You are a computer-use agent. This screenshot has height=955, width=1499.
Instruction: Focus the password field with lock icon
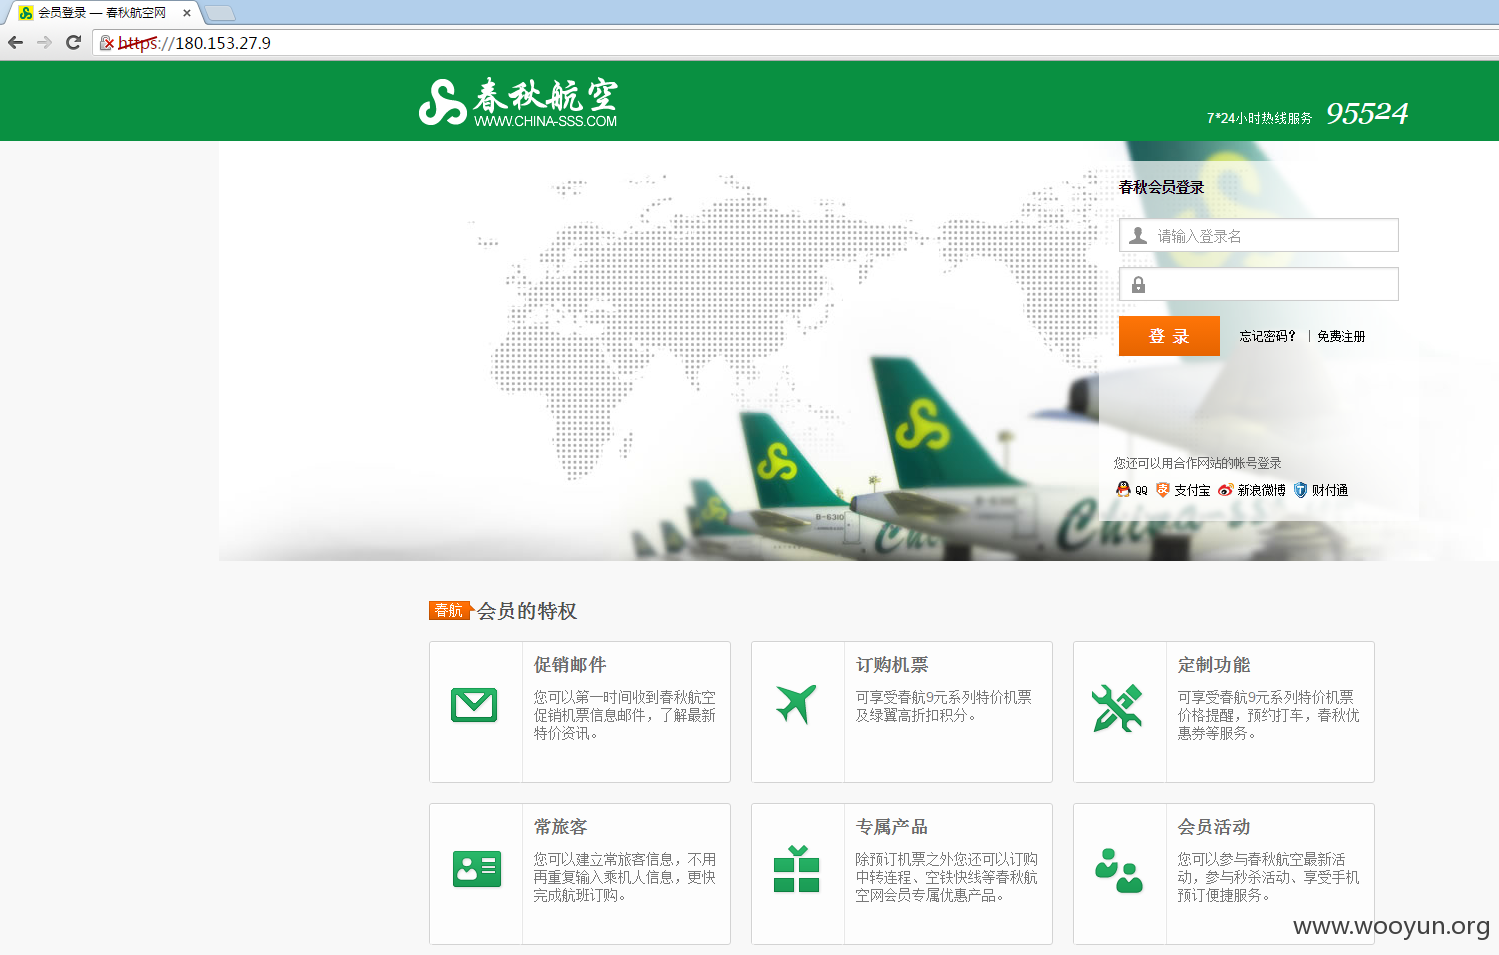(x=1258, y=284)
